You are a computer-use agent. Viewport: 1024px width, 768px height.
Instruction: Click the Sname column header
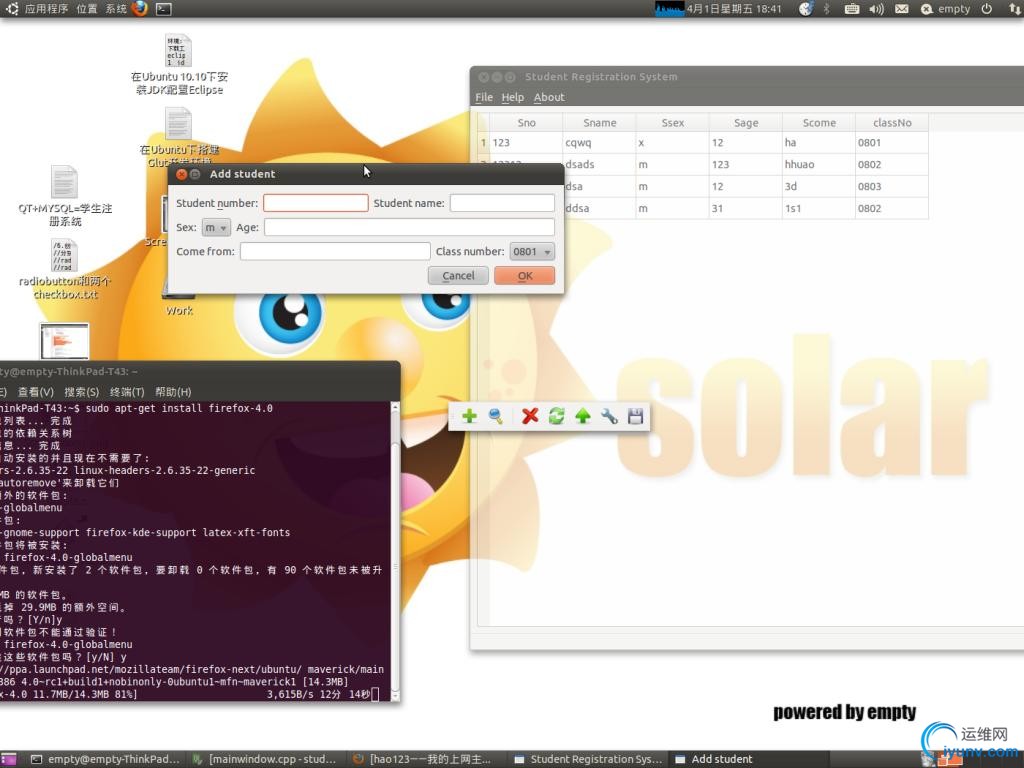pos(600,123)
